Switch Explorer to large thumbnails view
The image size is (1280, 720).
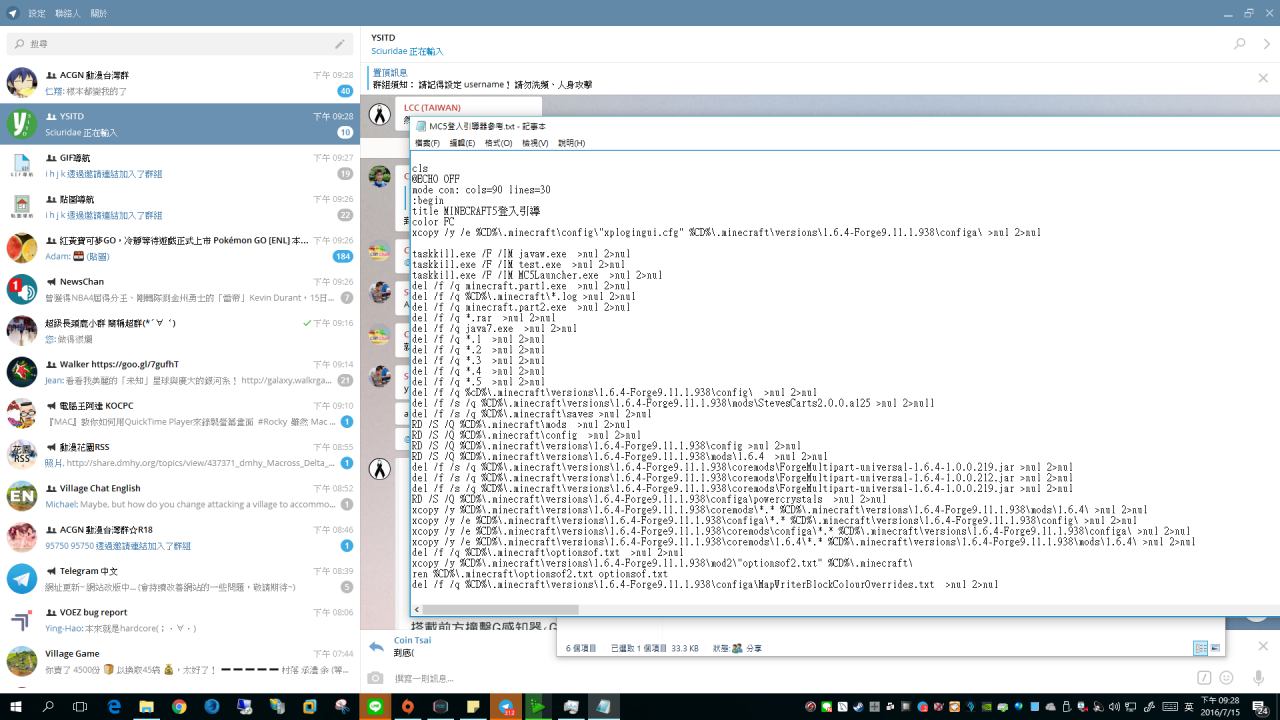pos(1215,648)
